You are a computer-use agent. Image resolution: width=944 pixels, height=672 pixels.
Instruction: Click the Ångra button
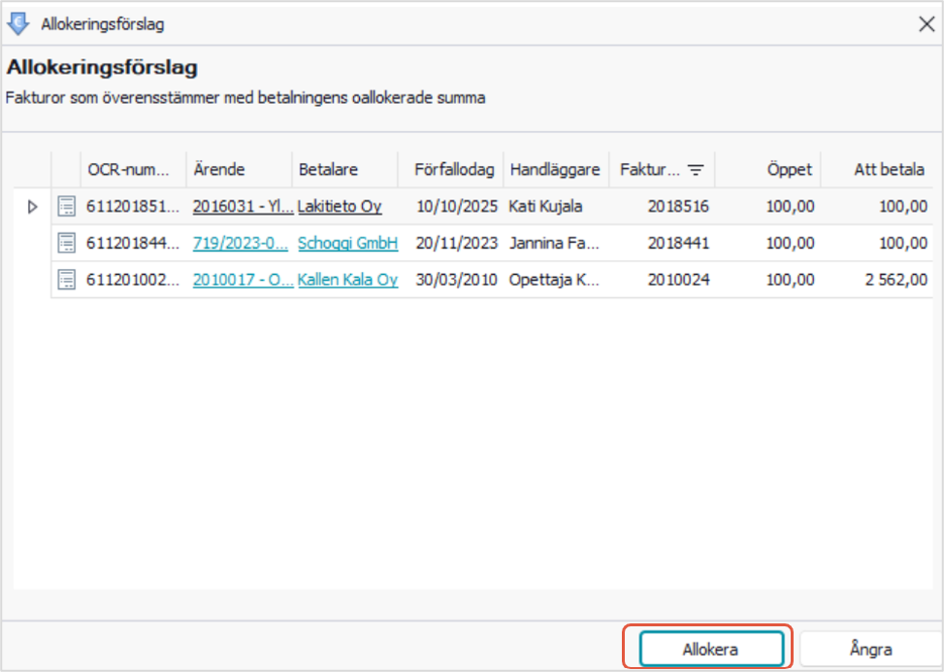click(871, 649)
